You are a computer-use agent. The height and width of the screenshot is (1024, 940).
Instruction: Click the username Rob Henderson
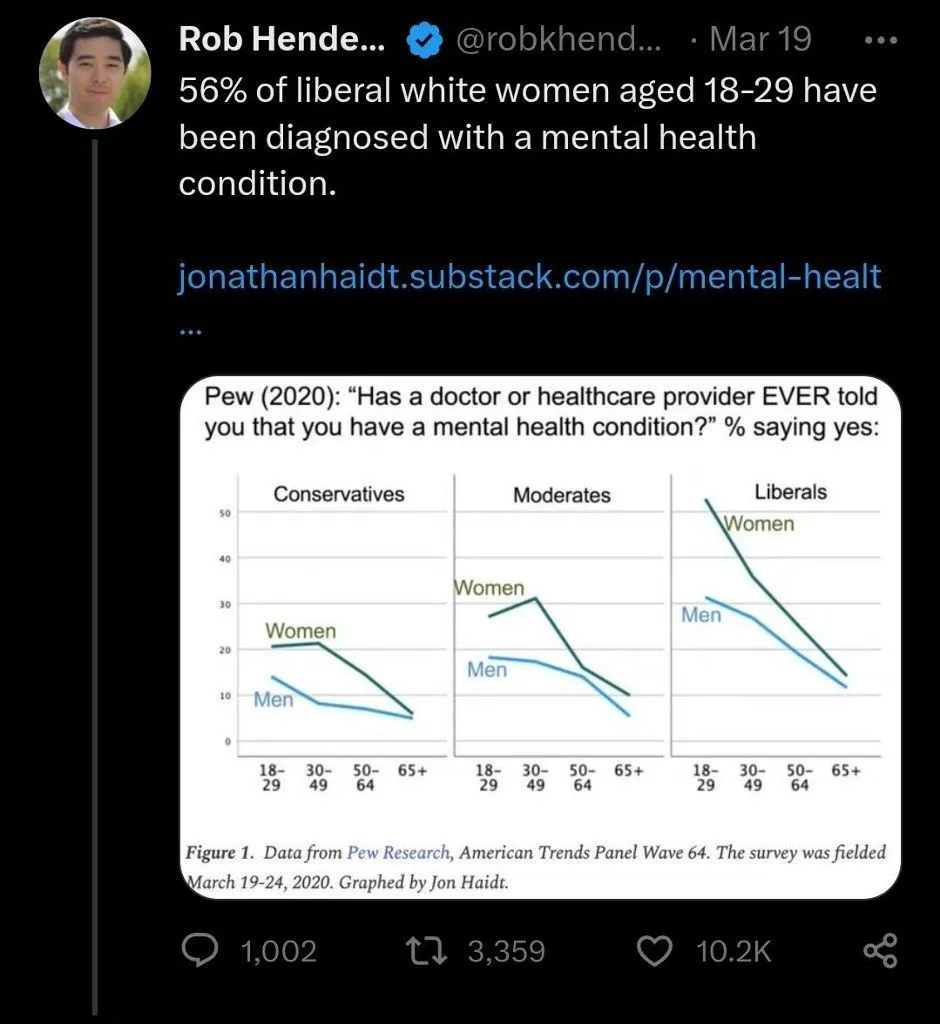point(281,40)
